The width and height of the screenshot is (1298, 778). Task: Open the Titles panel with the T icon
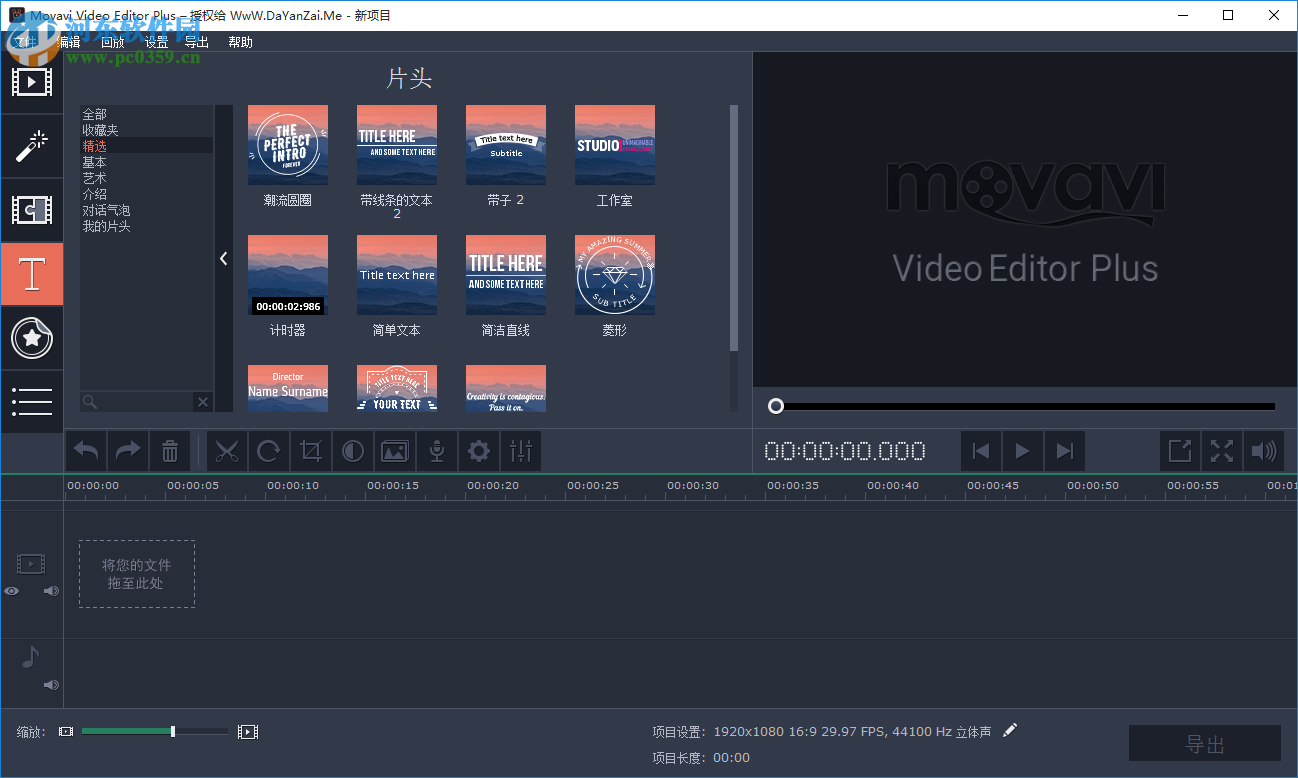(x=31, y=273)
